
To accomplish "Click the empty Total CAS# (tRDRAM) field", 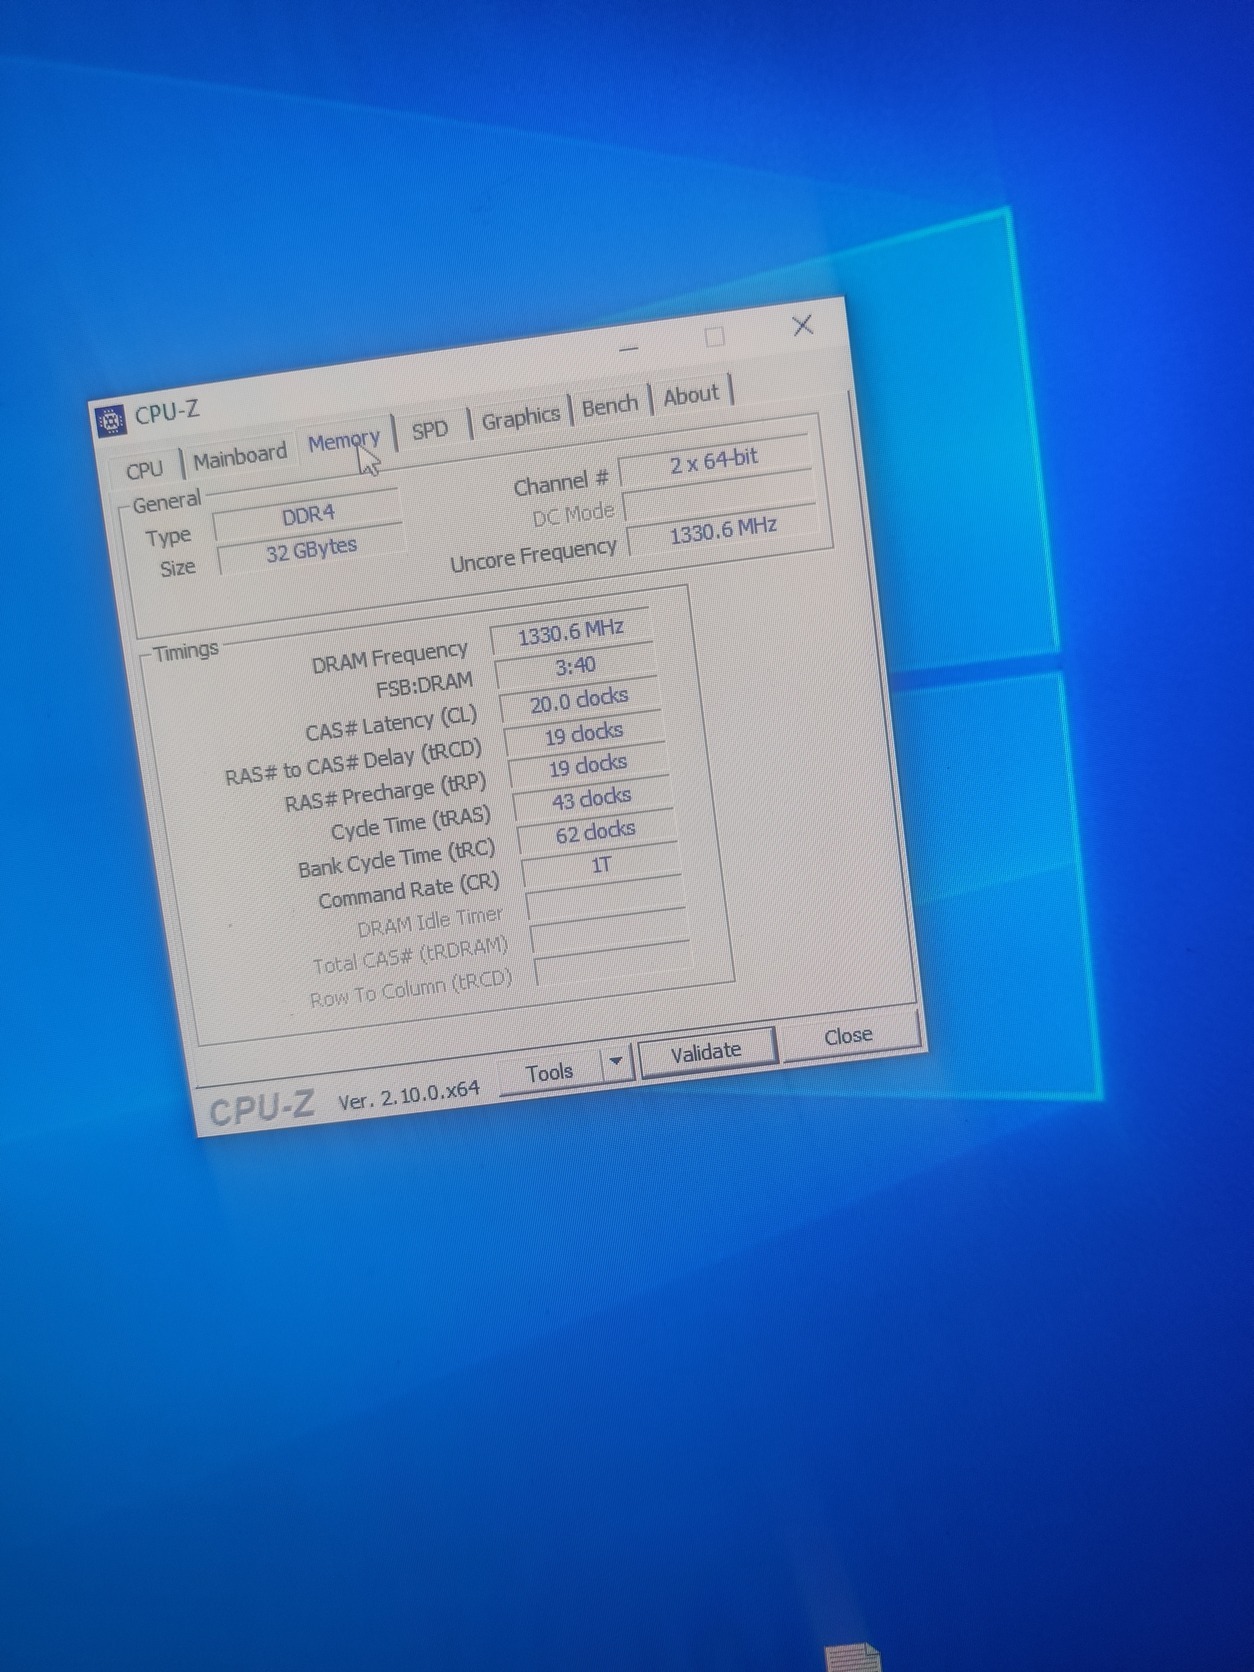I will point(610,931).
